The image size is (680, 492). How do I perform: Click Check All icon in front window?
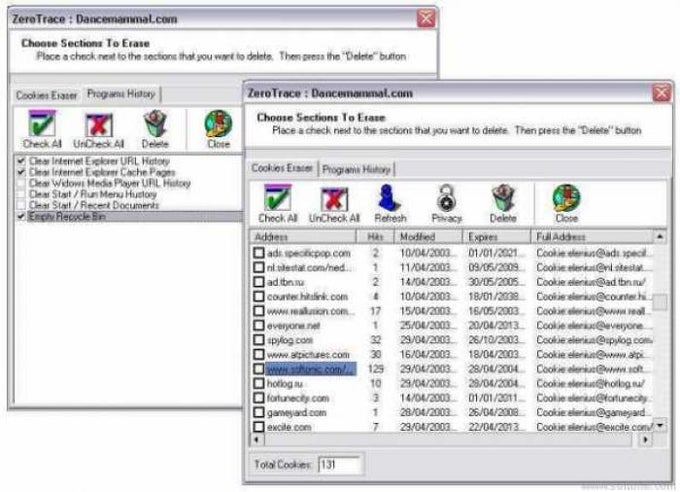point(278,198)
